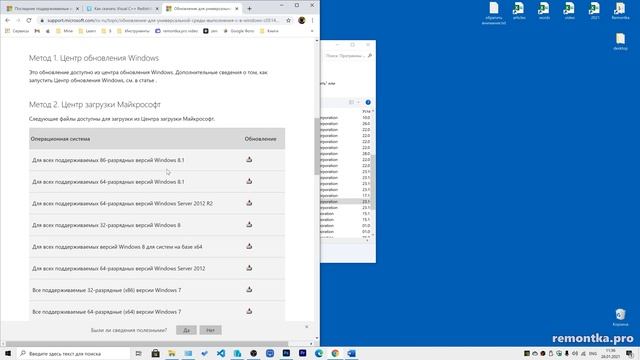640x360 pixels.
Task: Open Microsoft Word from the taskbar
Action: click(351, 353)
